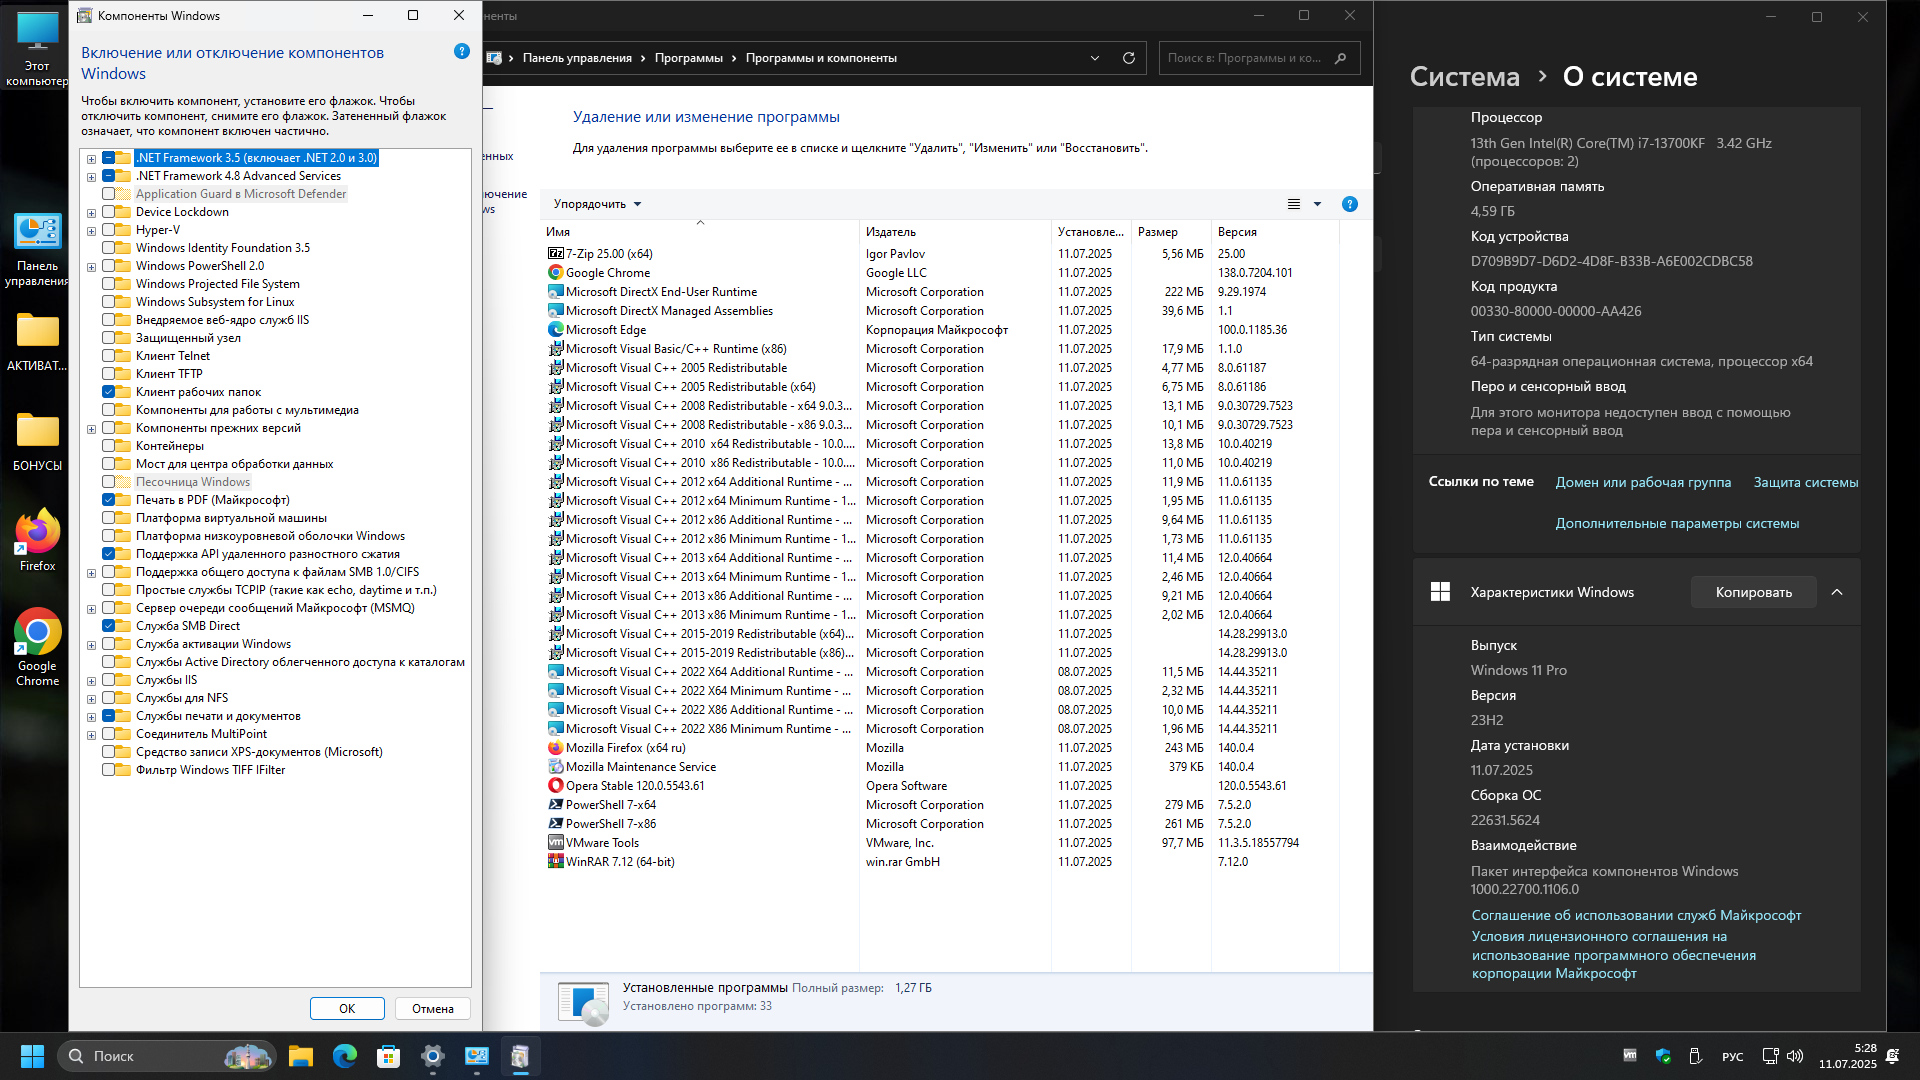Toggle .NET Framework 3.5 checkbox
Viewport: 1920px width, 1080px height.
[x=108, y=158]
